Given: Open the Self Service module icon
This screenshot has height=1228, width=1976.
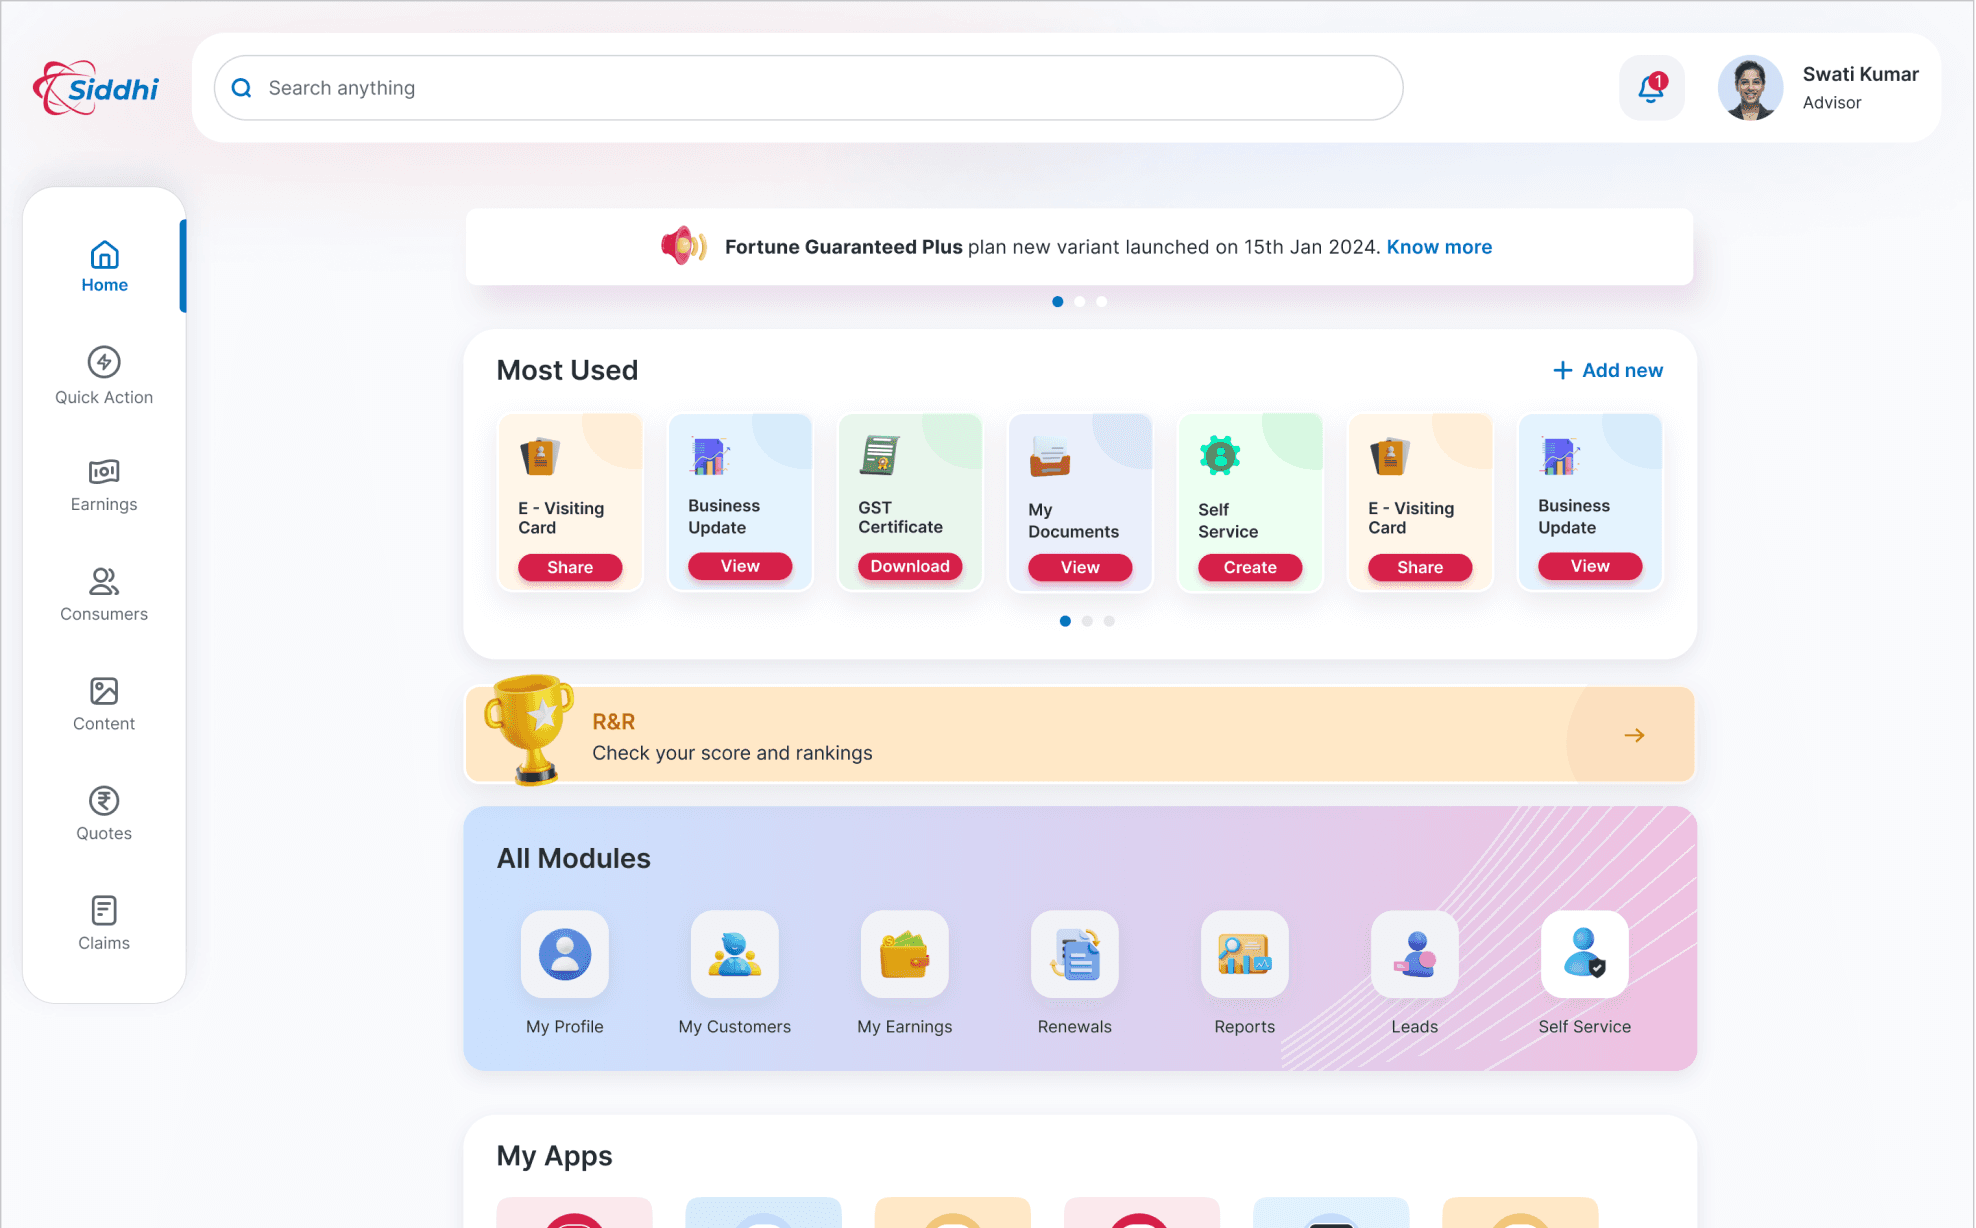Looking at the screenshot, I should coord(1584,954).
